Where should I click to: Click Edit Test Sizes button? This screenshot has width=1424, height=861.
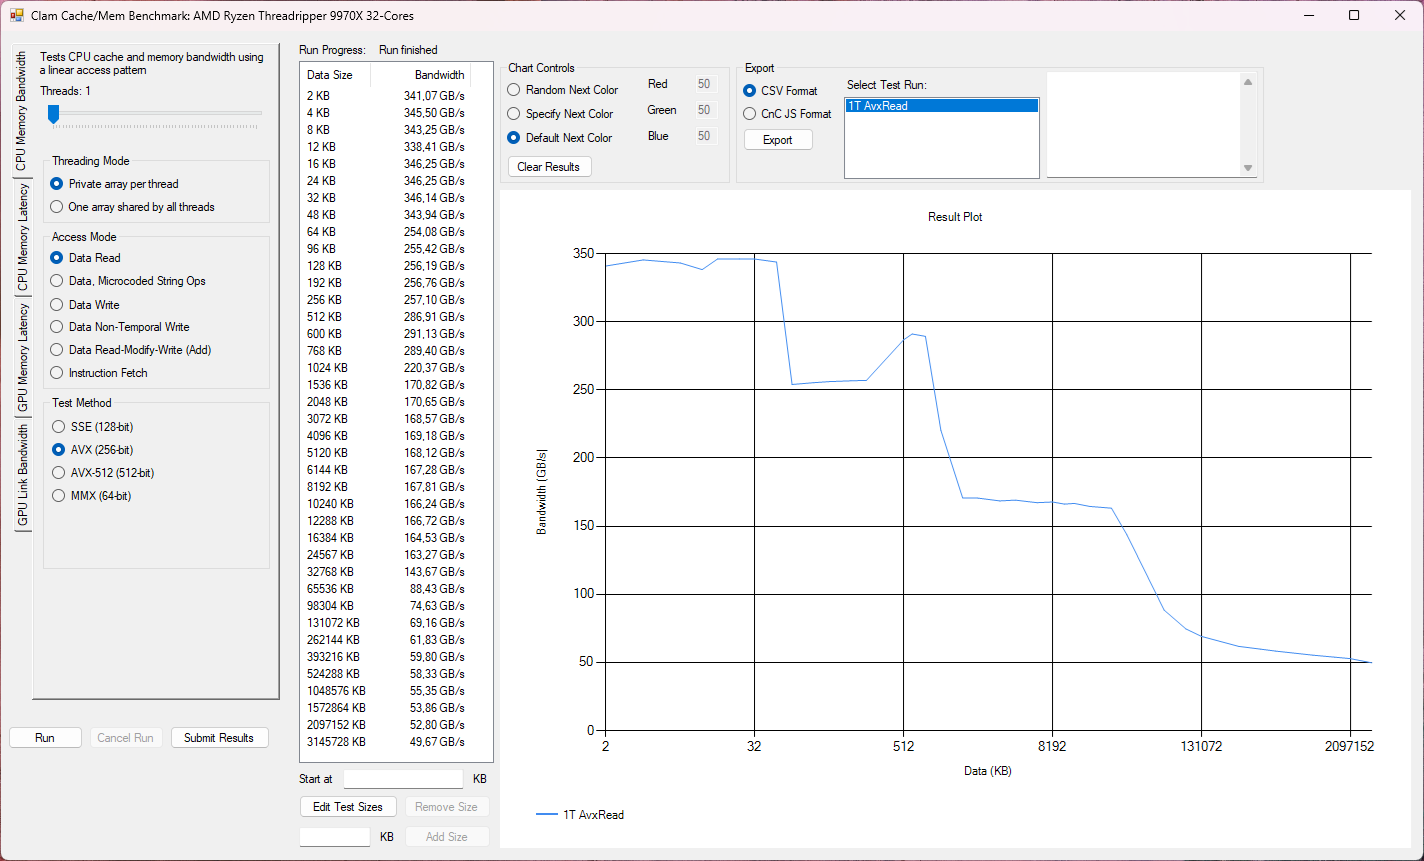(x=348, y=807)
